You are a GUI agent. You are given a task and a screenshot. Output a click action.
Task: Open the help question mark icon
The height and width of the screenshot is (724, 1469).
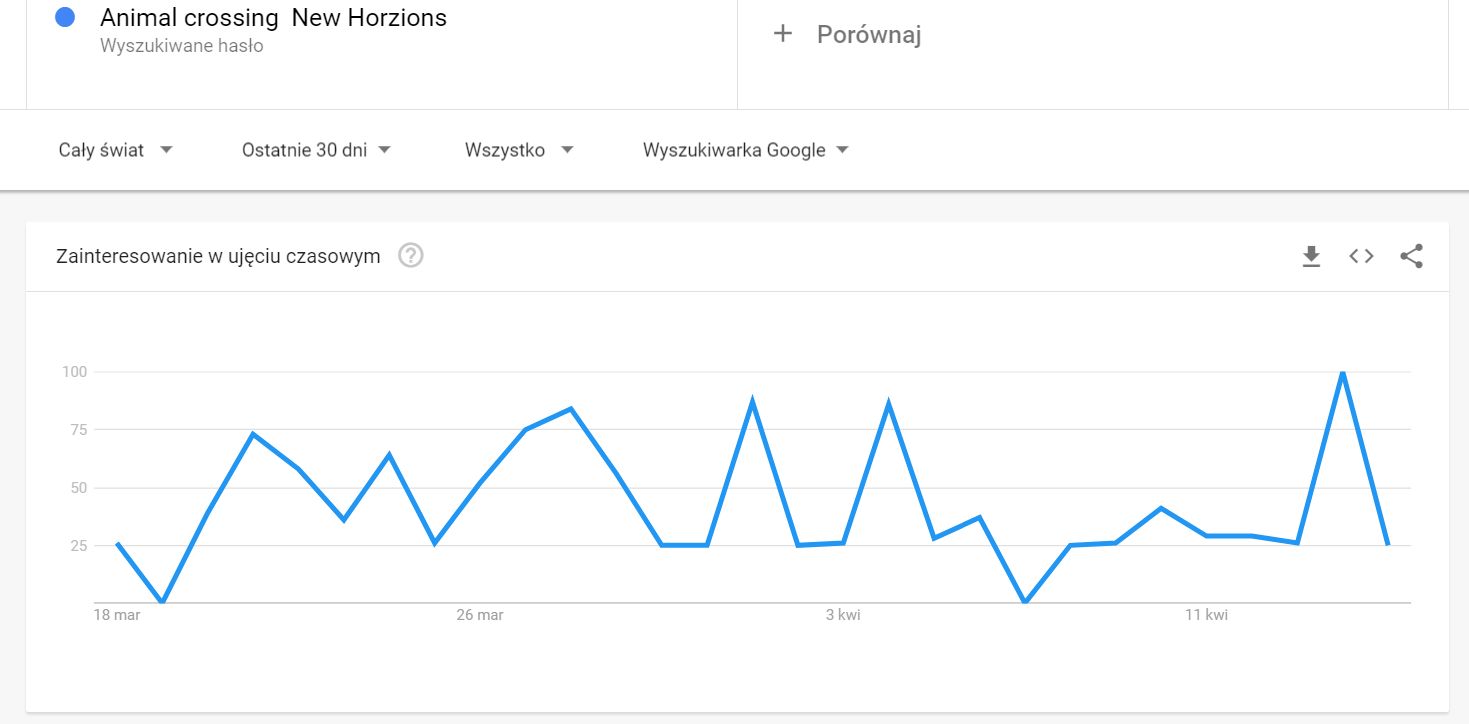411,256
